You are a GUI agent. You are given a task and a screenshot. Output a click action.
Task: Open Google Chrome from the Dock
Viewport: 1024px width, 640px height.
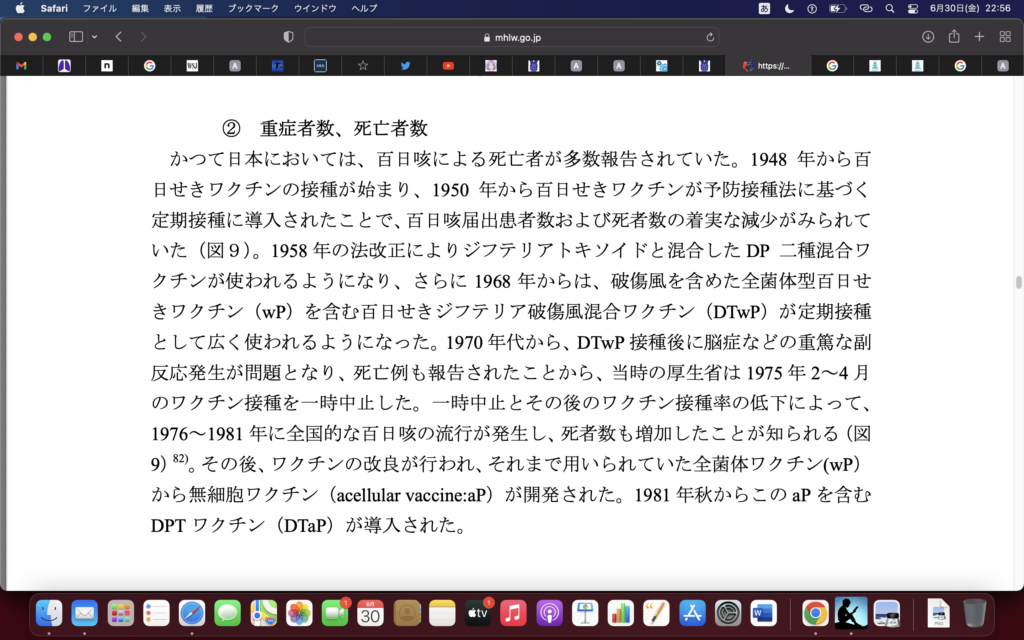click(x=815, y=612)
